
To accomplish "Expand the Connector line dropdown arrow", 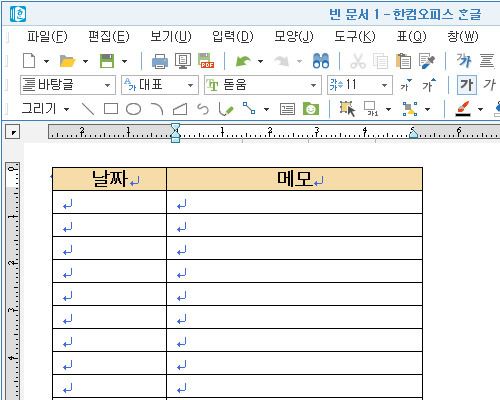I will (x=266, y=109).
